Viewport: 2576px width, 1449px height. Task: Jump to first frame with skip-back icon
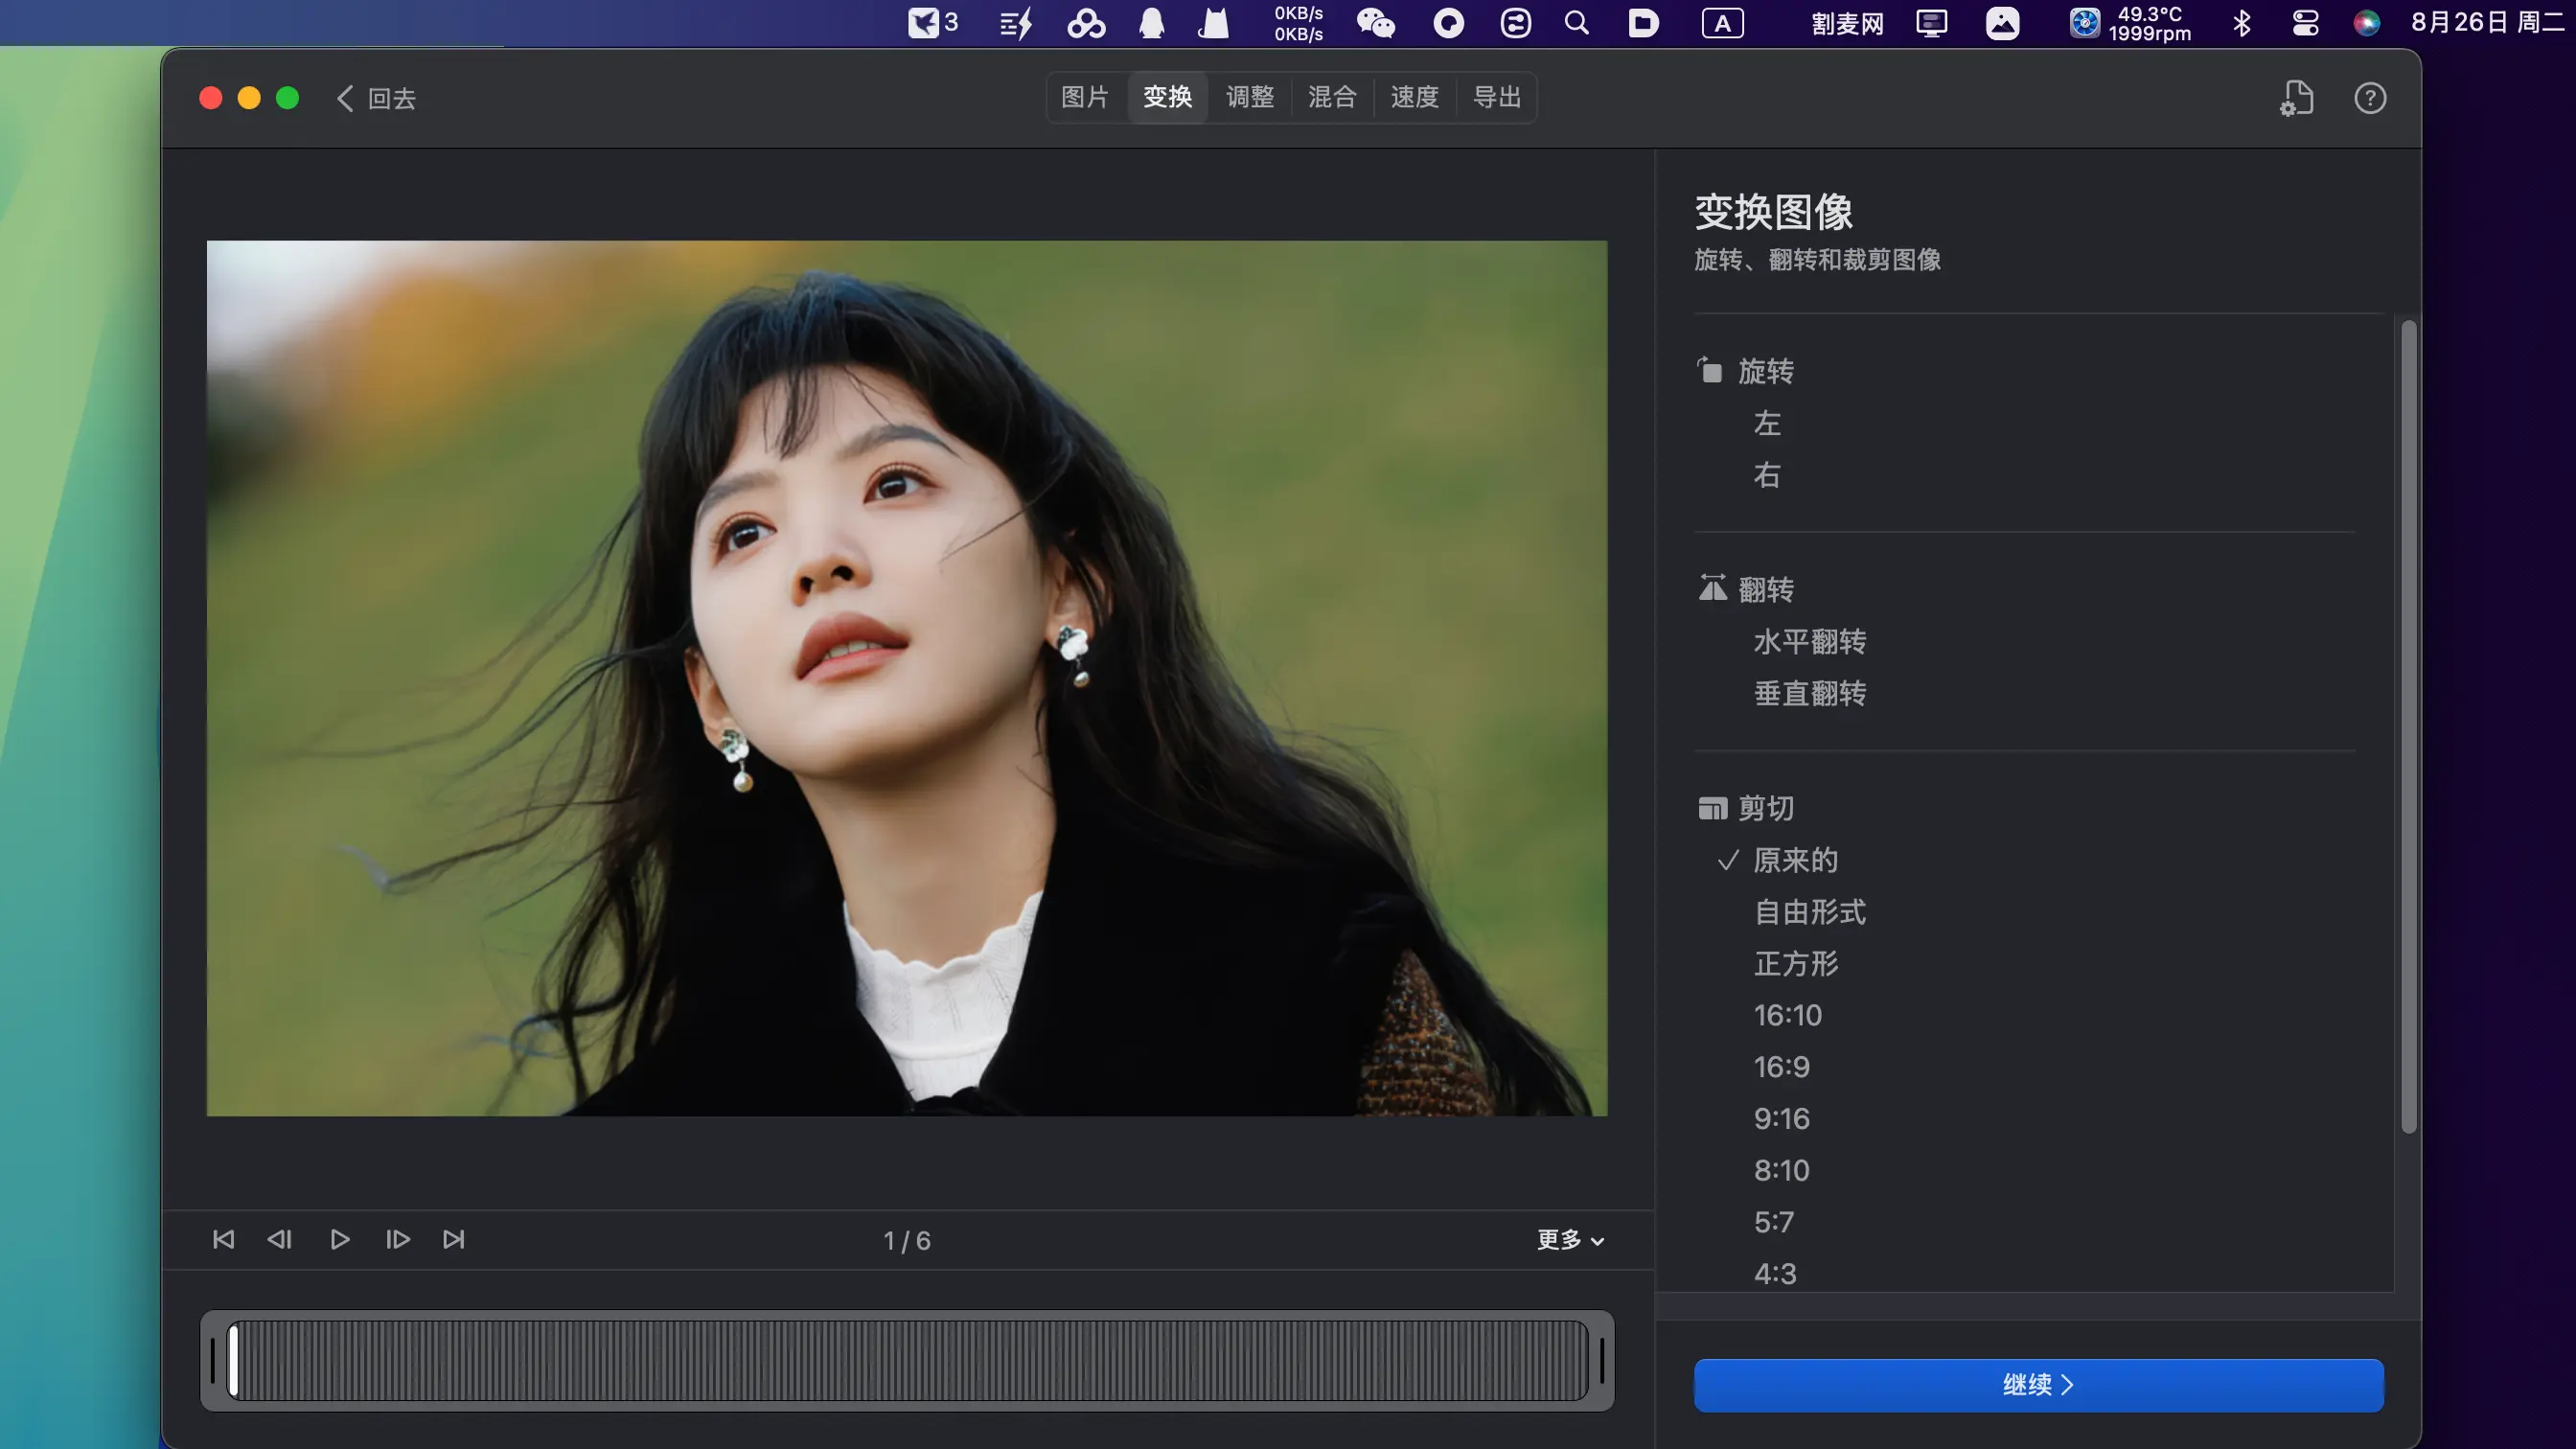coord(224,1240)
